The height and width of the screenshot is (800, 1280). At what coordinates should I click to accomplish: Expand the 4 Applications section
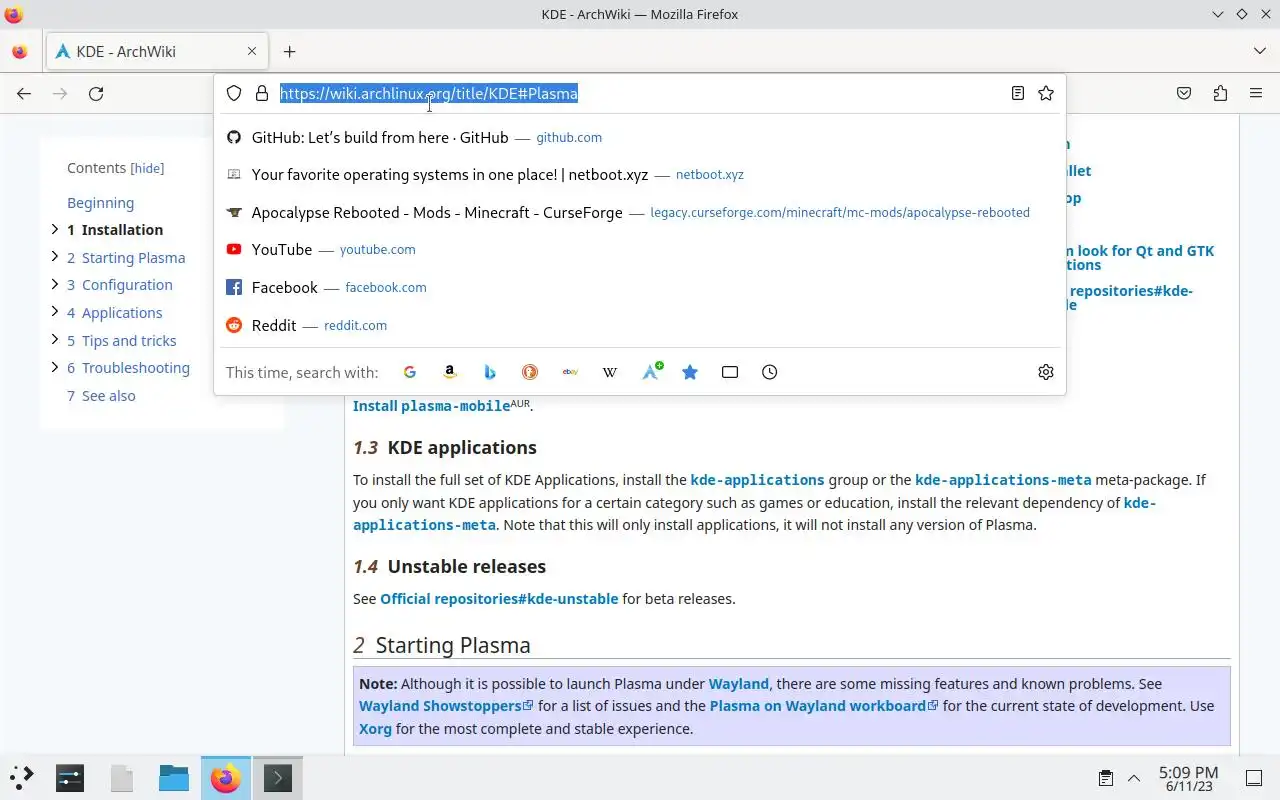coord(55,312)
